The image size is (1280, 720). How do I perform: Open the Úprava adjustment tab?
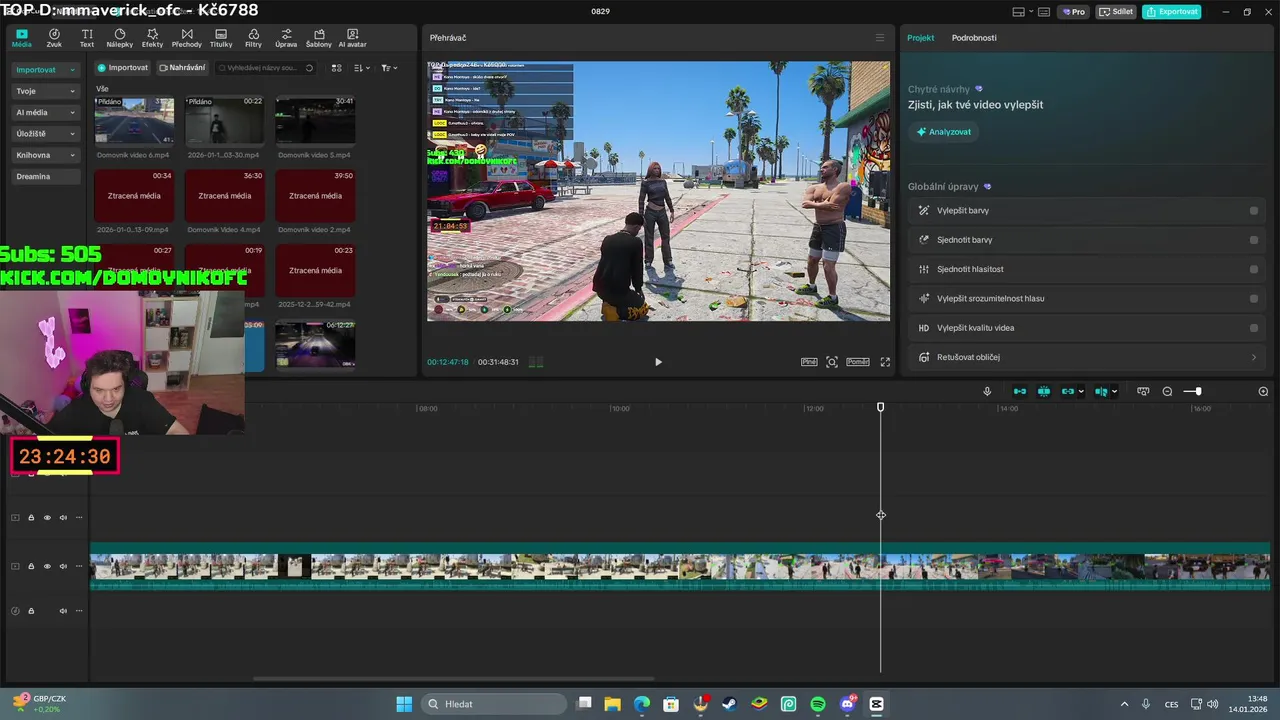(286, 38)
